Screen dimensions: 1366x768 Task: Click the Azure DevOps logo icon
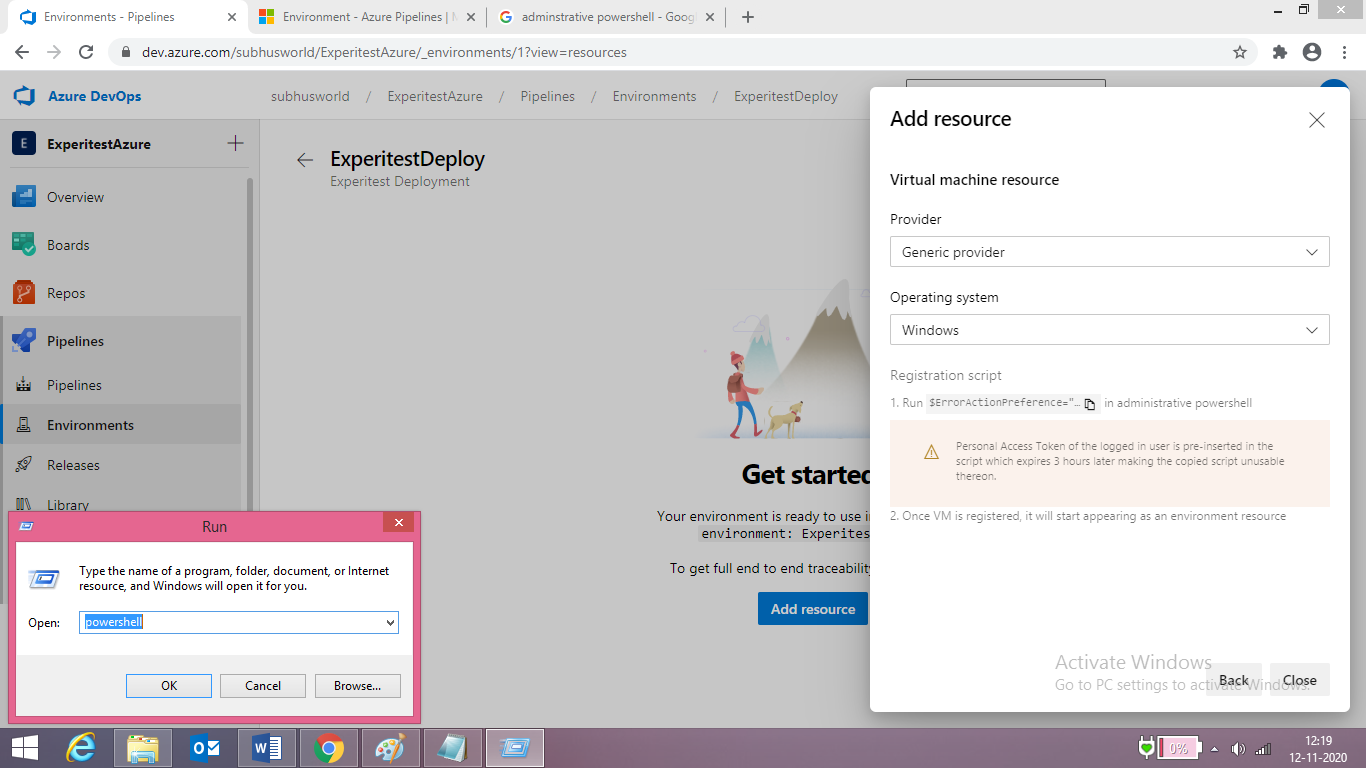pos(24,96)
